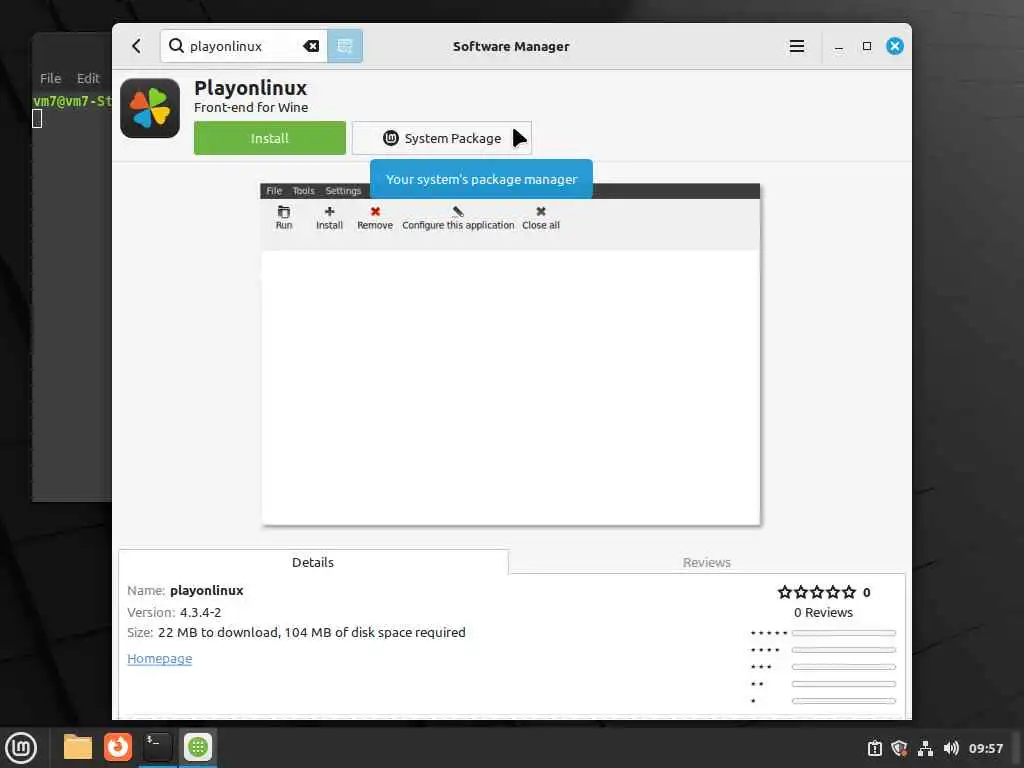The image size is (1024, 768).
Task: Open the volume tray icon
Action: point(951,748)
